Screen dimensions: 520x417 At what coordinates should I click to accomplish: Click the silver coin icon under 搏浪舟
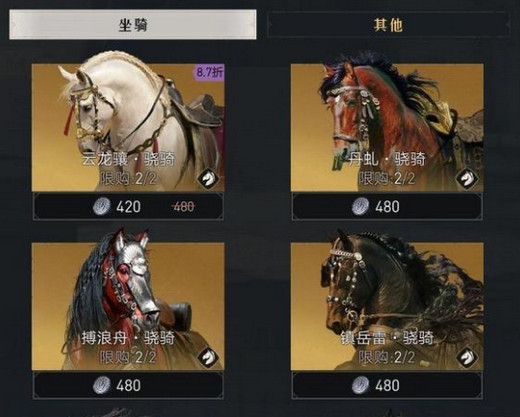[x=101, y=385]
